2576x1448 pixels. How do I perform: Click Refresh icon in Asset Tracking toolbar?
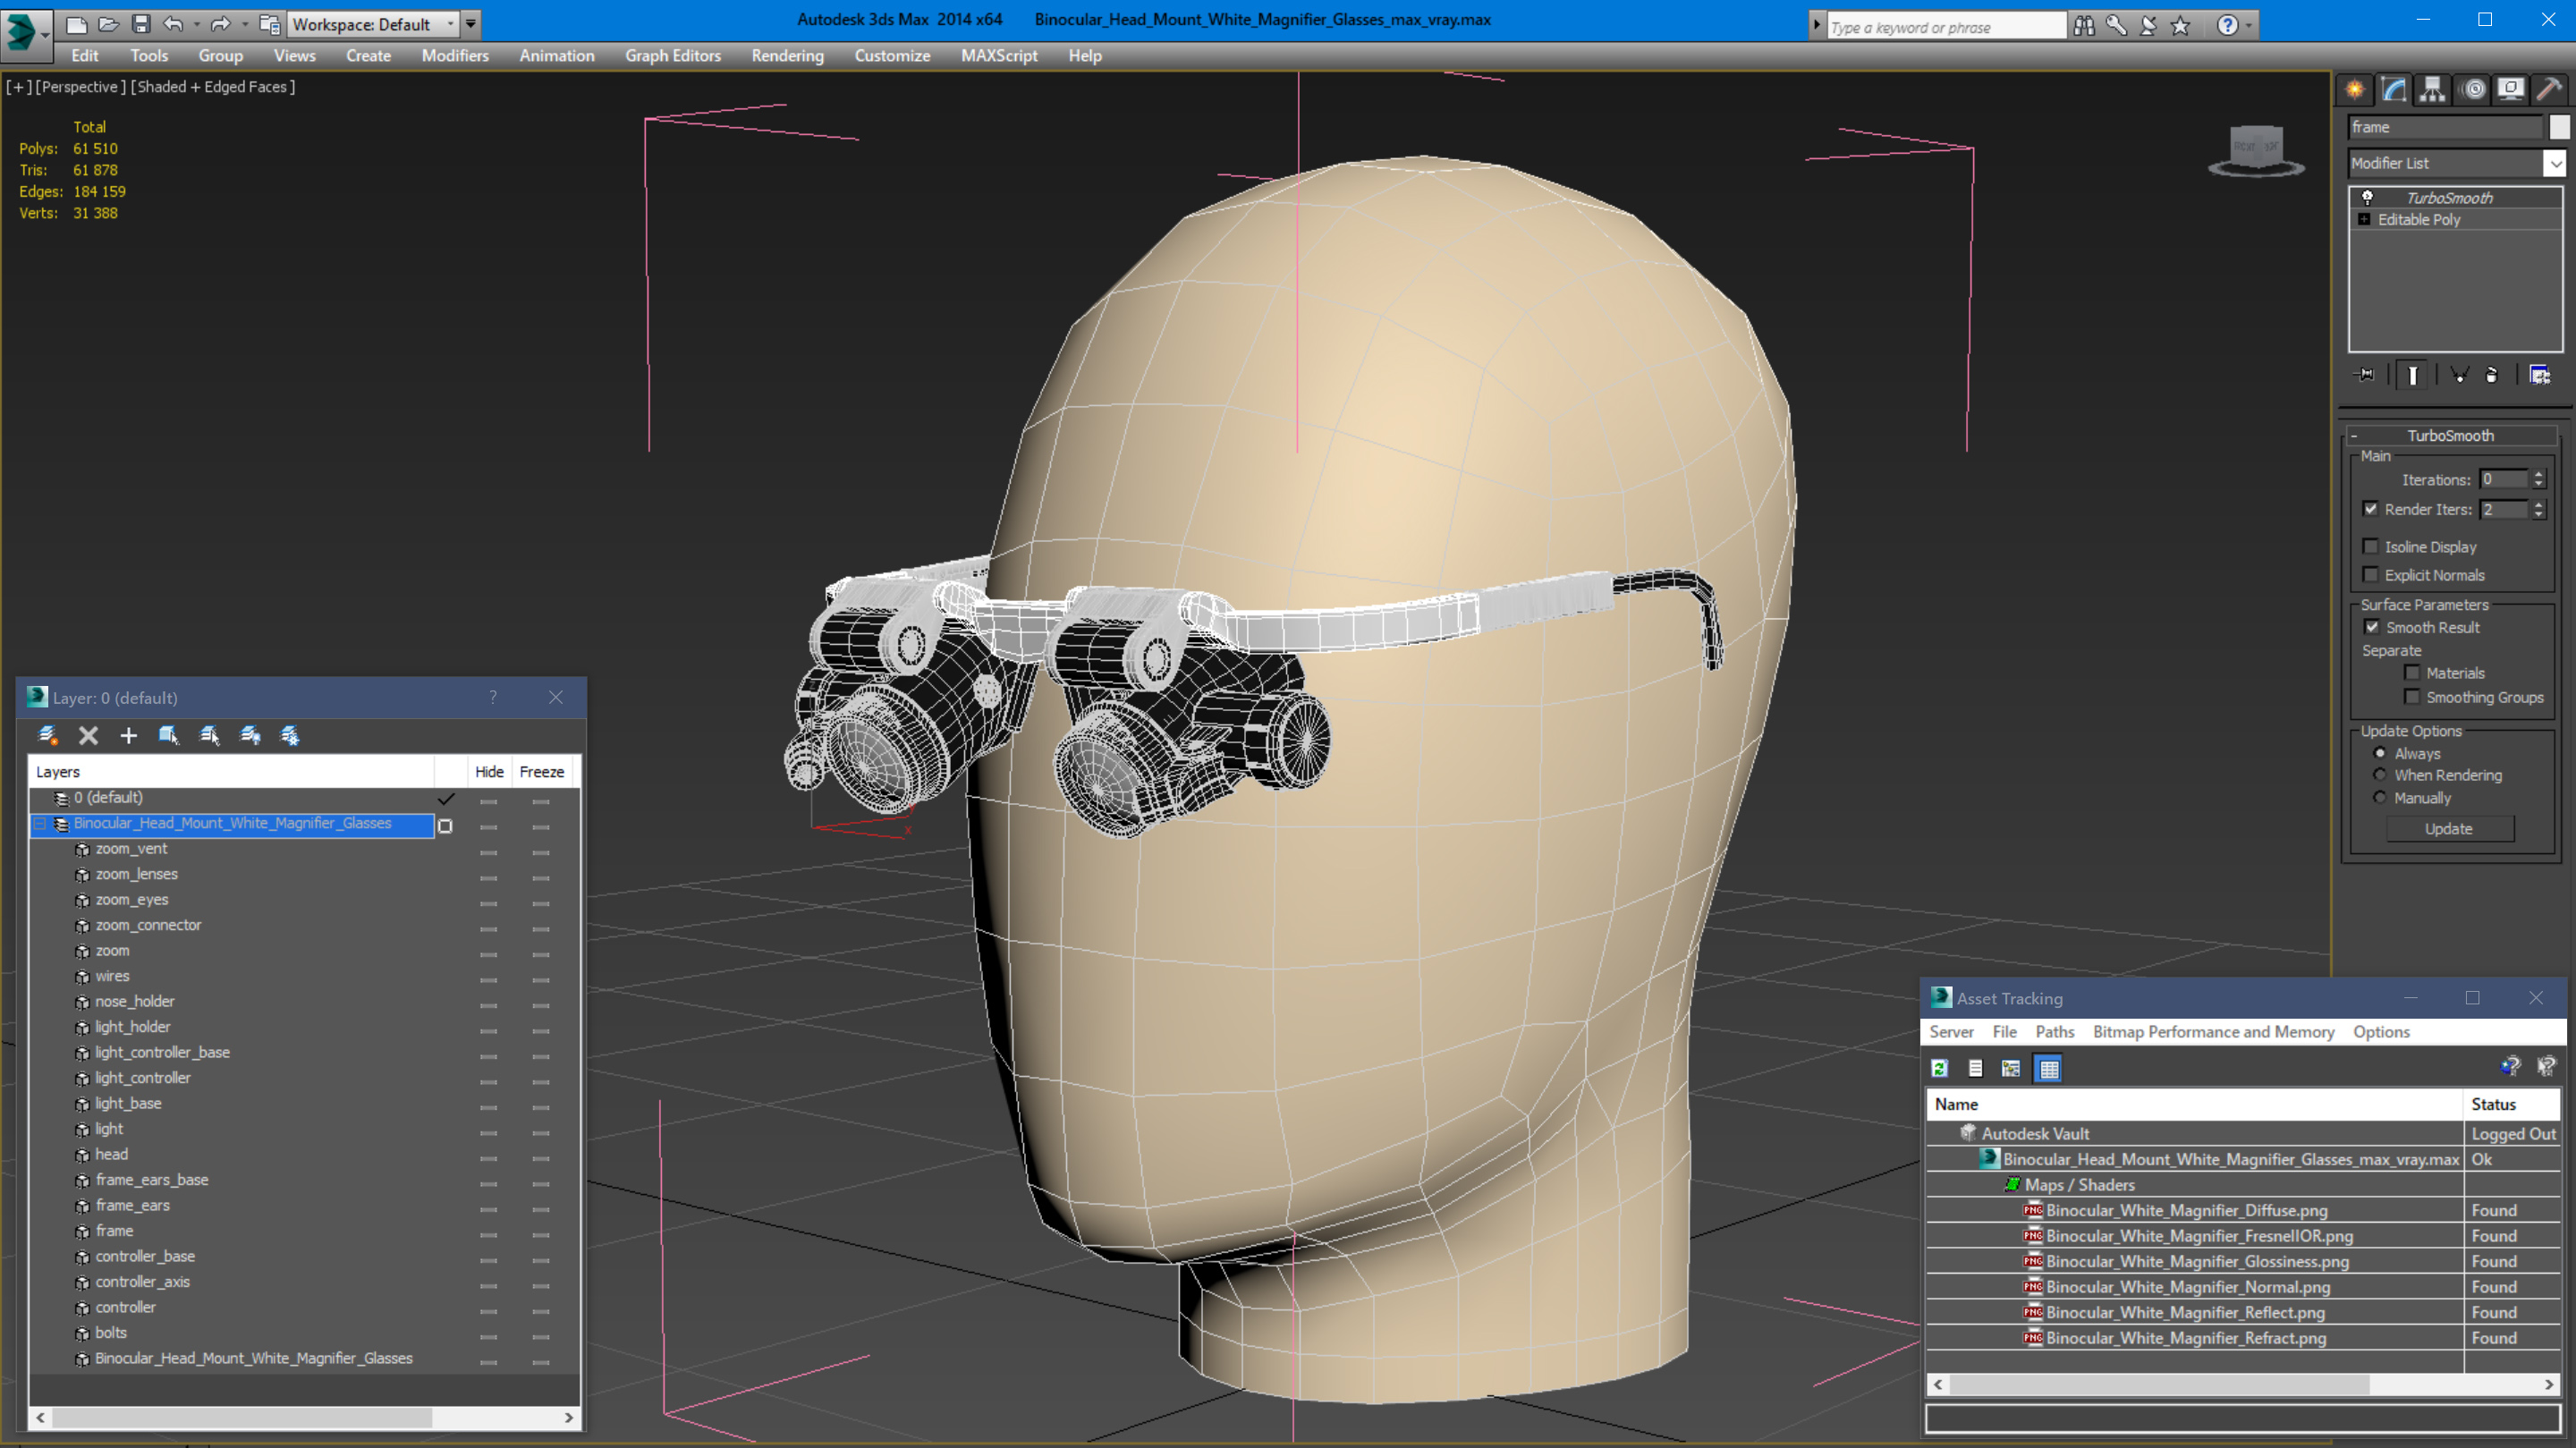[x=1939, y=1068]
